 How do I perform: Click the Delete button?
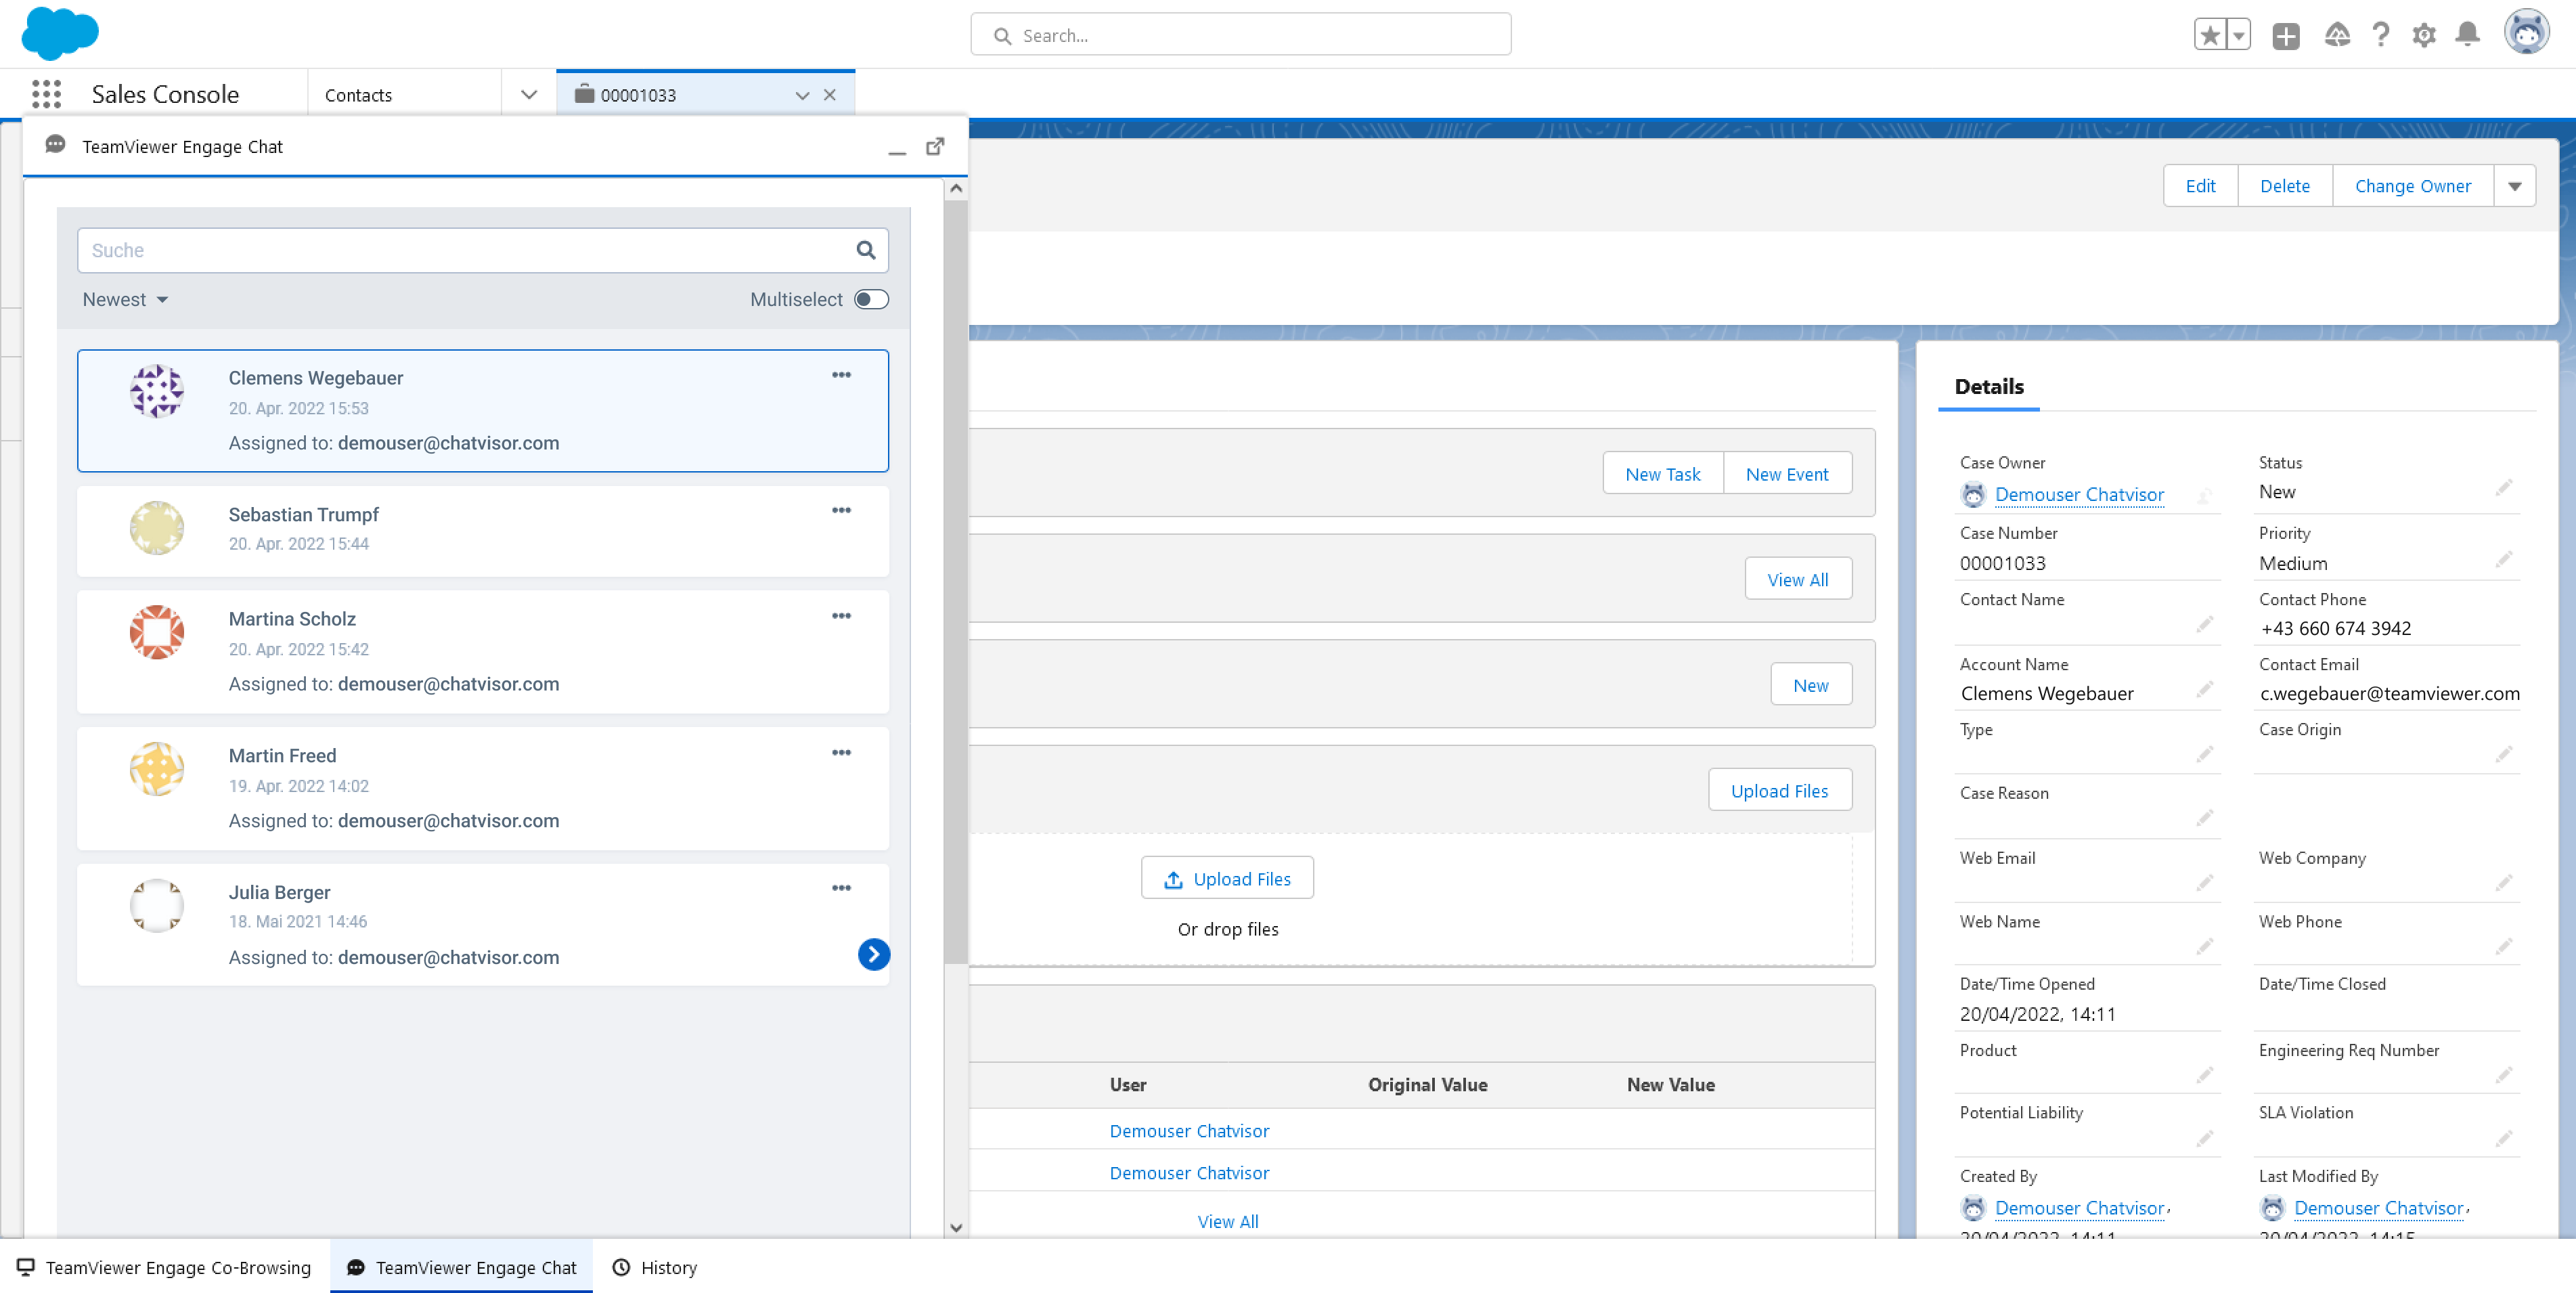2285,187
